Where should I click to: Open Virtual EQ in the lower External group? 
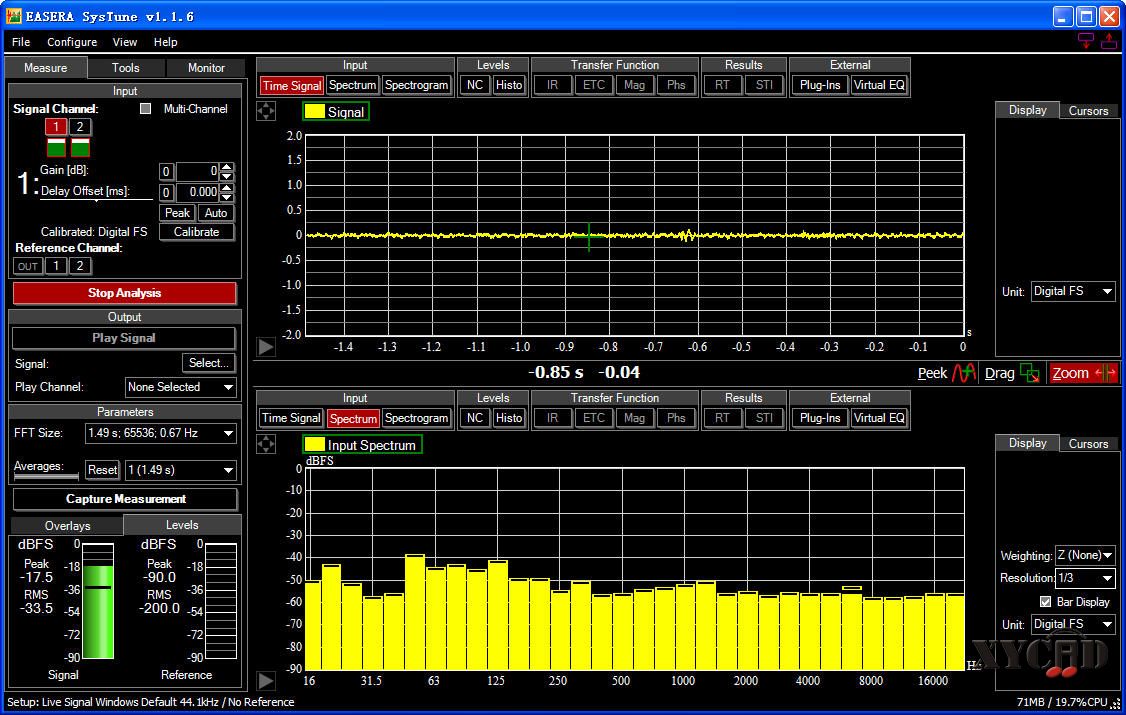(879, 418)
